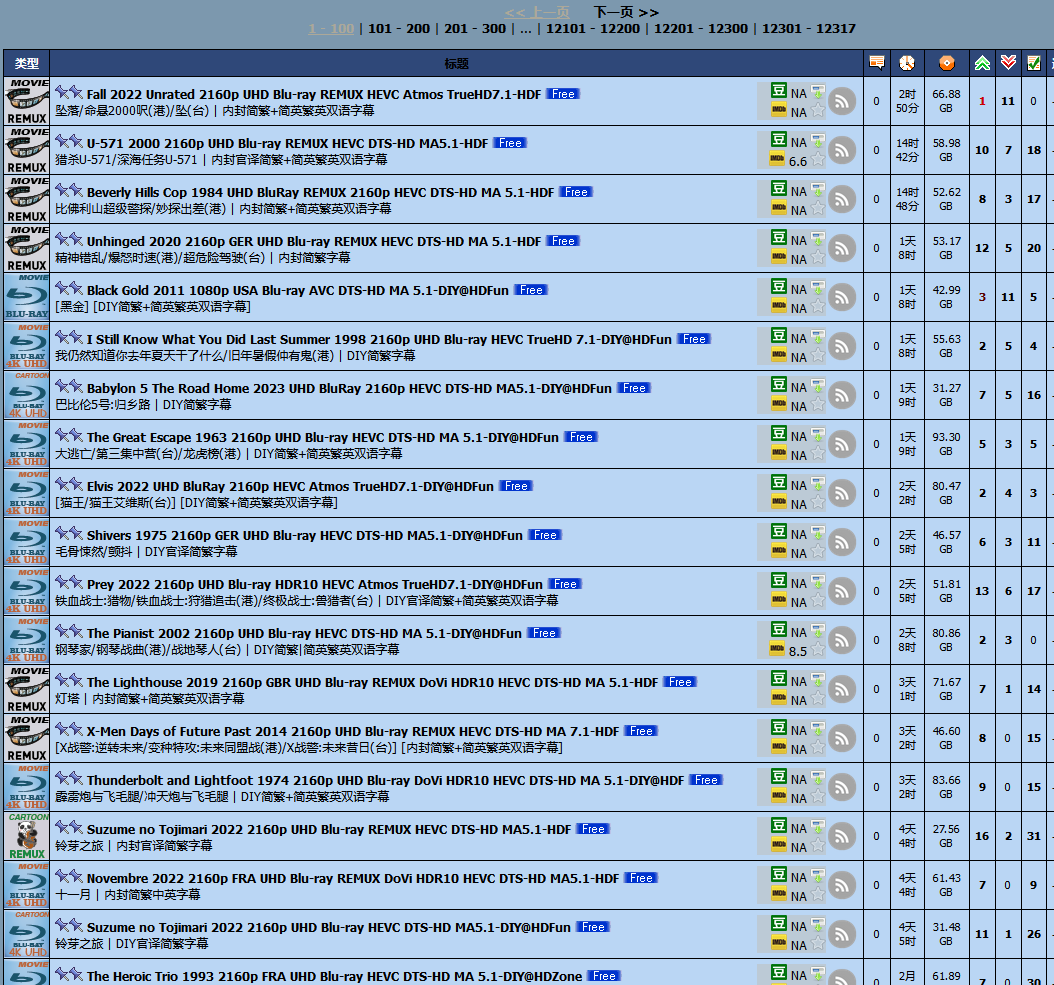This screenshot has width=1054, height=985.
Task: Download the X-Men Days of Future Past torrent
Action: click(817, 730)
